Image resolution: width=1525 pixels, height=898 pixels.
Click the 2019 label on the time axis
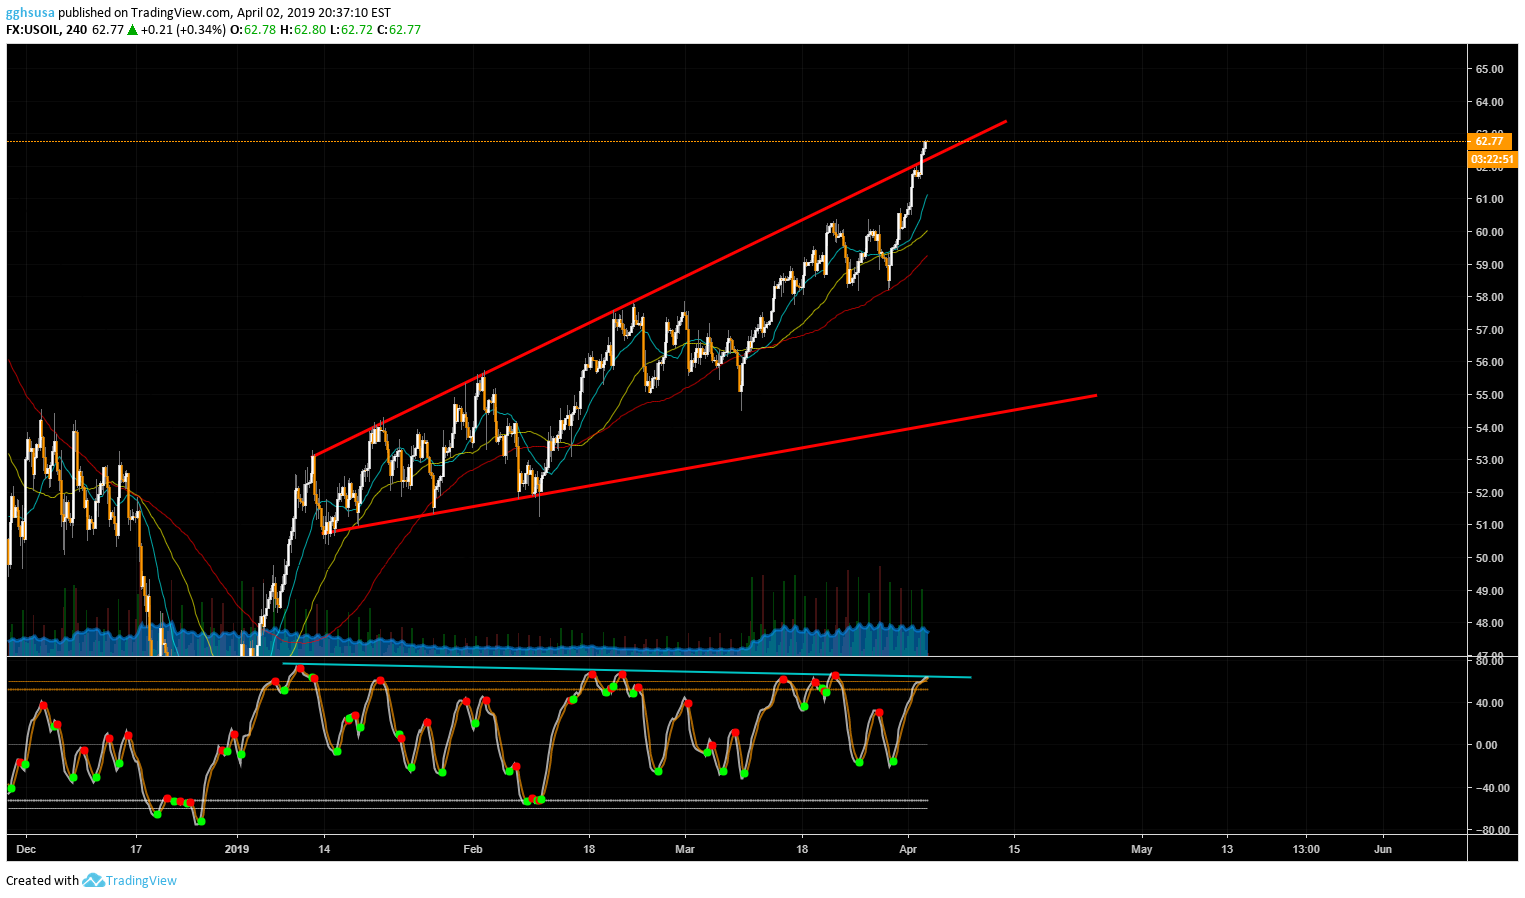coord(237,849)
